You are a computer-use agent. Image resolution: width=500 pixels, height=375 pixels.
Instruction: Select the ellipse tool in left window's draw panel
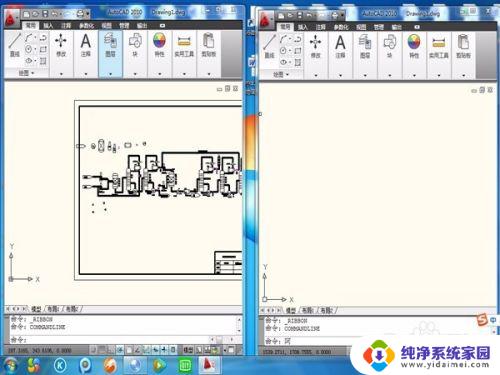pos(29,61)
